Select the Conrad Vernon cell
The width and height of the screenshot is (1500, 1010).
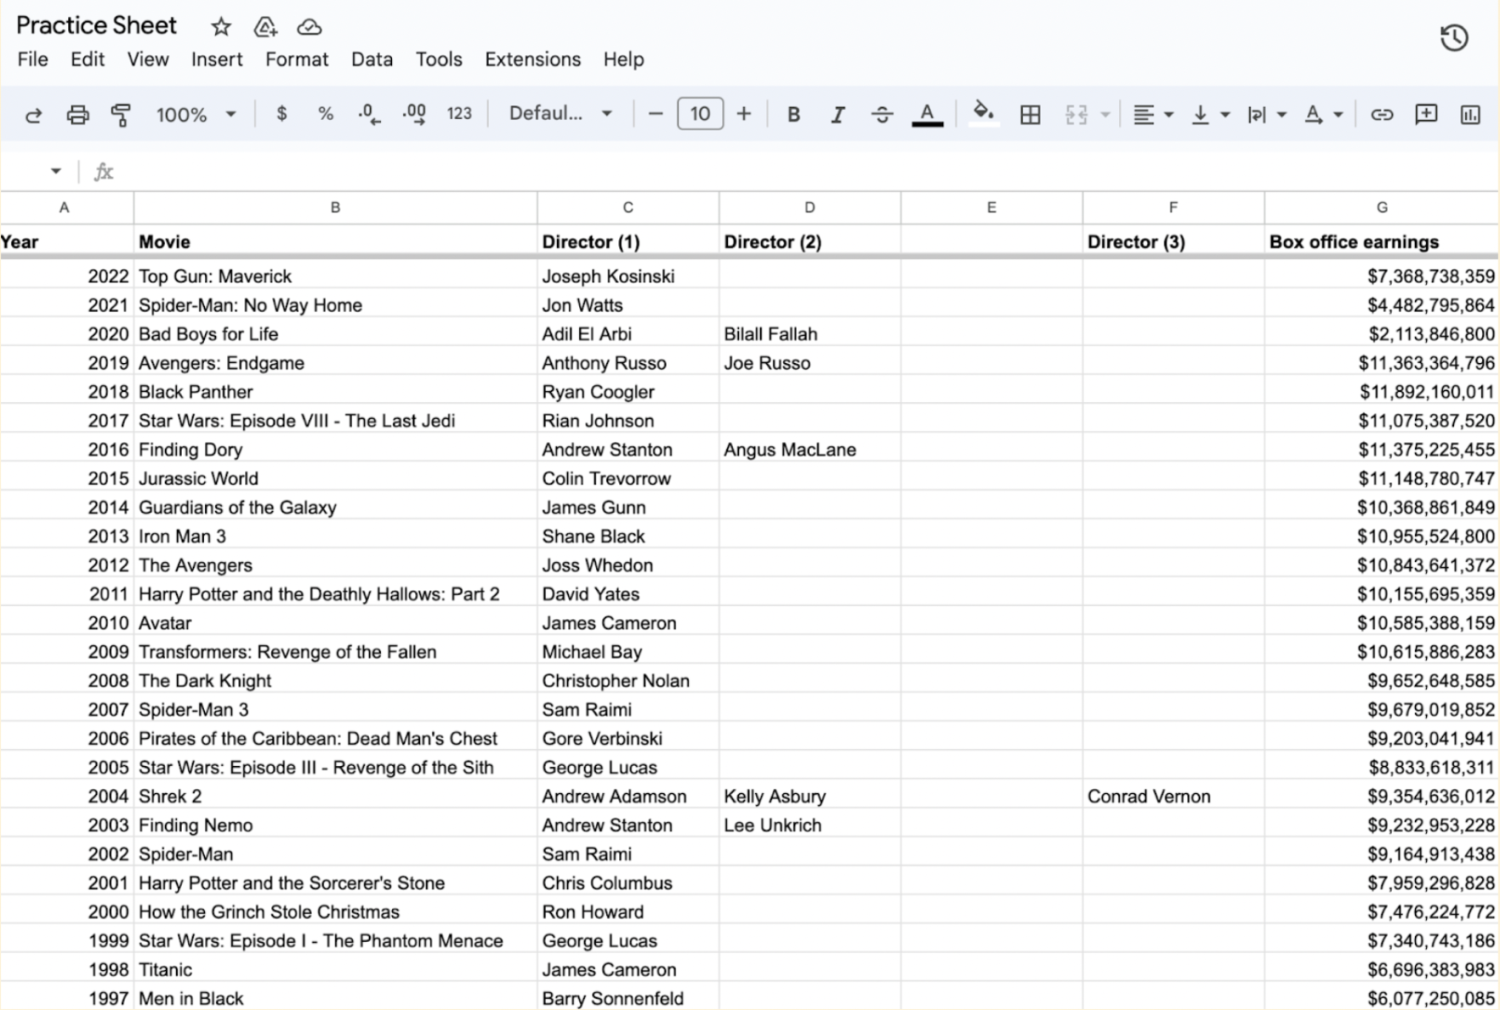[1173, 796]
